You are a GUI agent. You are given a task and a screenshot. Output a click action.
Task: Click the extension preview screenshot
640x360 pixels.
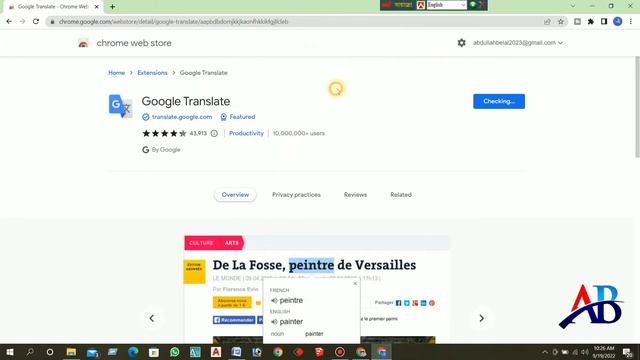(x=317, y=289)
